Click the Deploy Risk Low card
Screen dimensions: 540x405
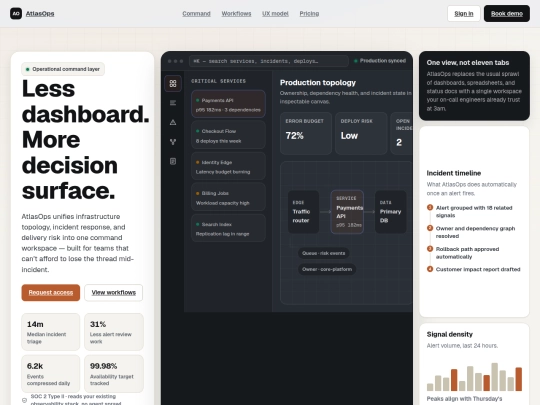(x=361, y=133)
